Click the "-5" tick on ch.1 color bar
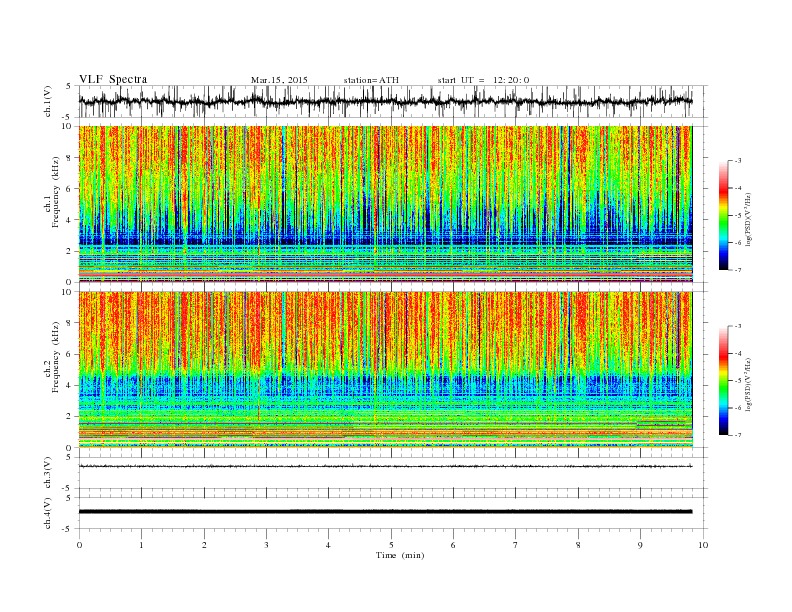 tap(737, 216)
